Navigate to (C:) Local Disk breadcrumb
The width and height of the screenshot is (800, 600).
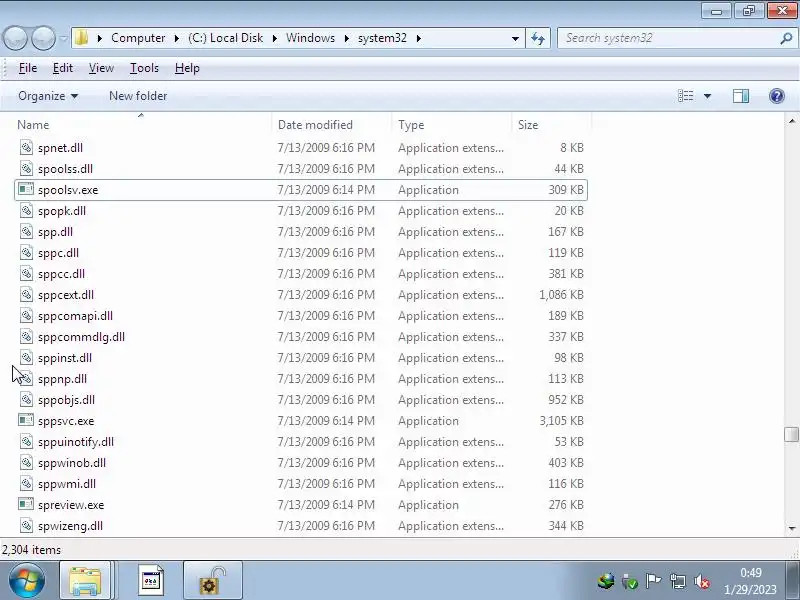click(226, 38)
